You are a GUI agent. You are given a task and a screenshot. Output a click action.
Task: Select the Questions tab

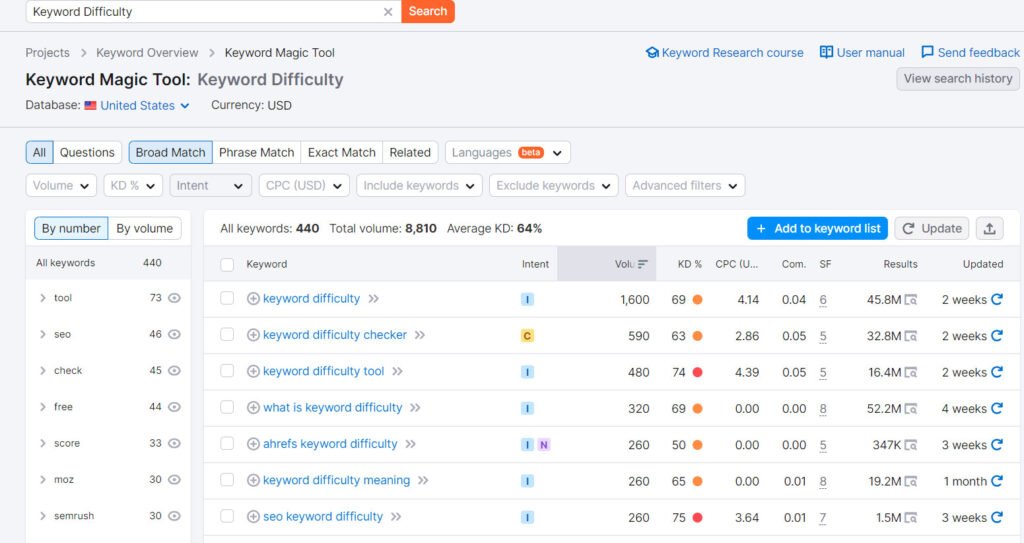87,152
